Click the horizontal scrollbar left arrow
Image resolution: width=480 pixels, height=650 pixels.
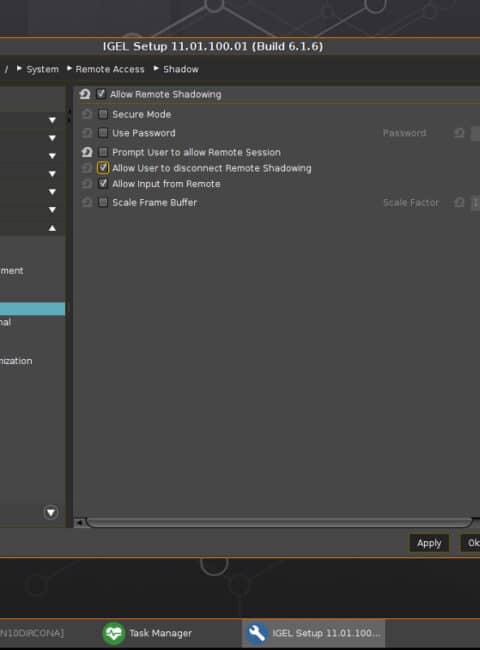(79, 523)
